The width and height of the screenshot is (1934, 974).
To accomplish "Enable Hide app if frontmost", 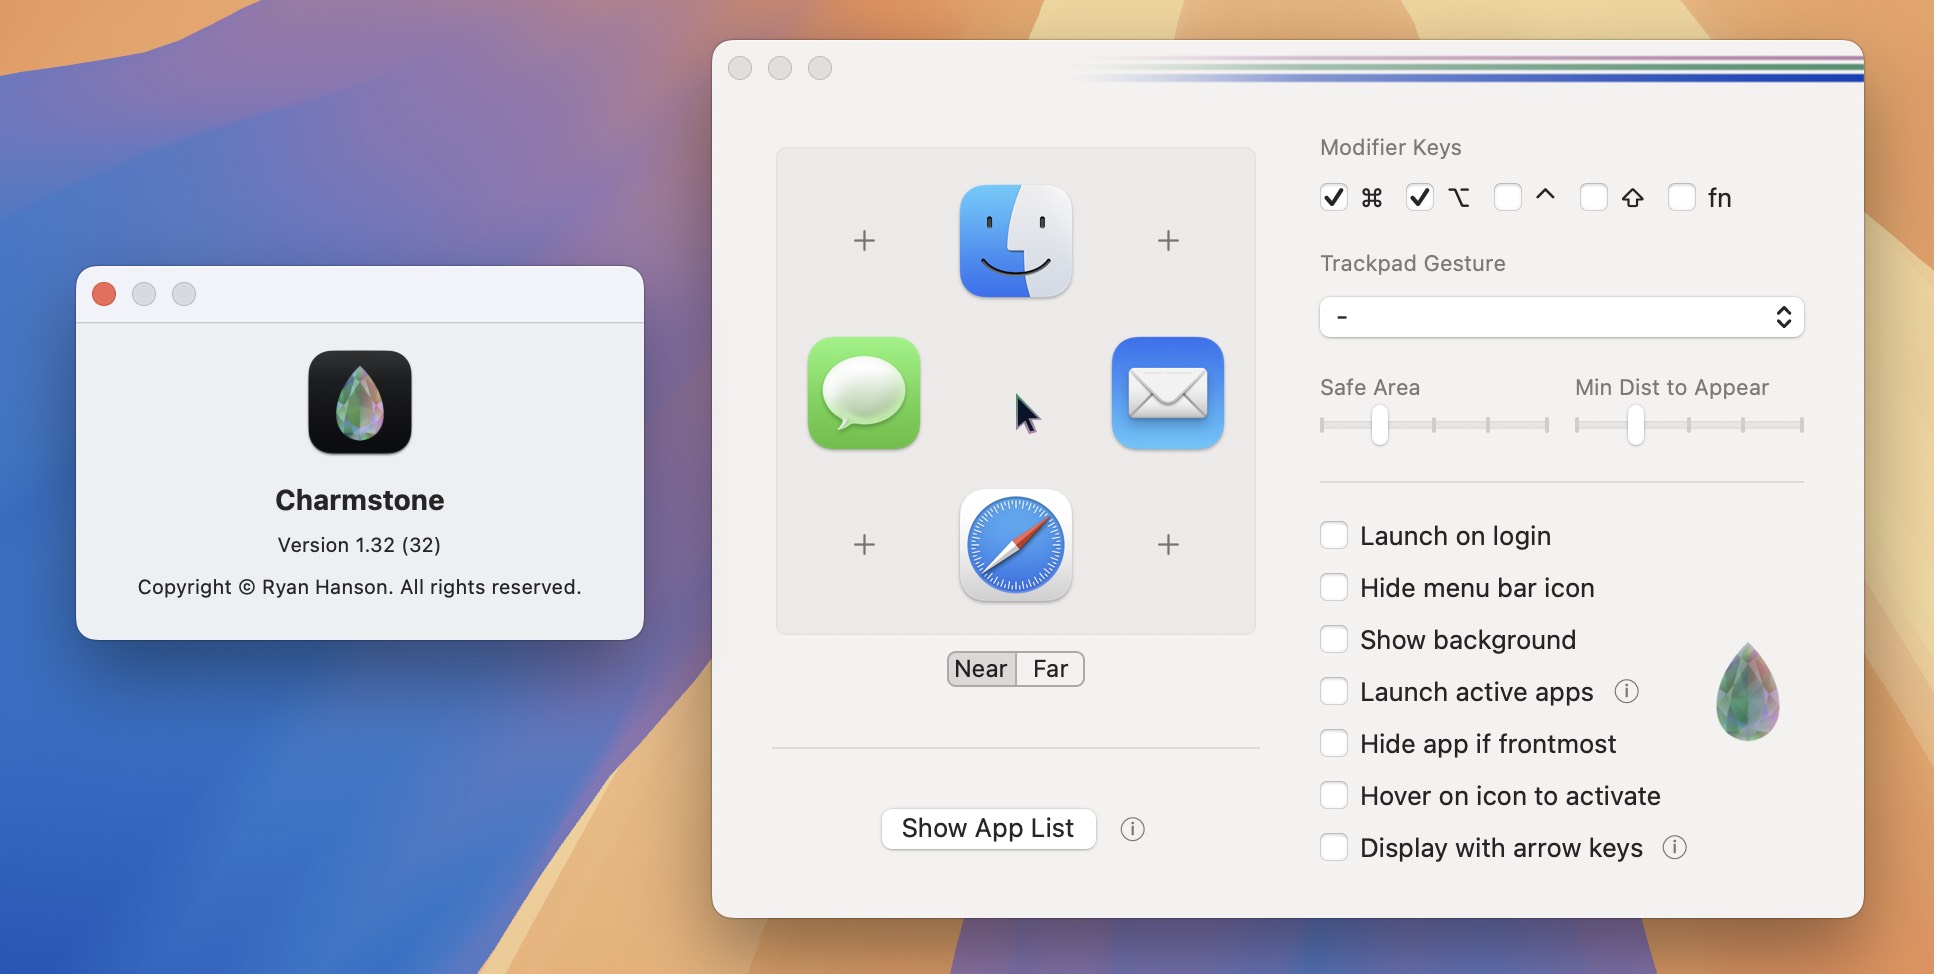I will pos(1334,743).
